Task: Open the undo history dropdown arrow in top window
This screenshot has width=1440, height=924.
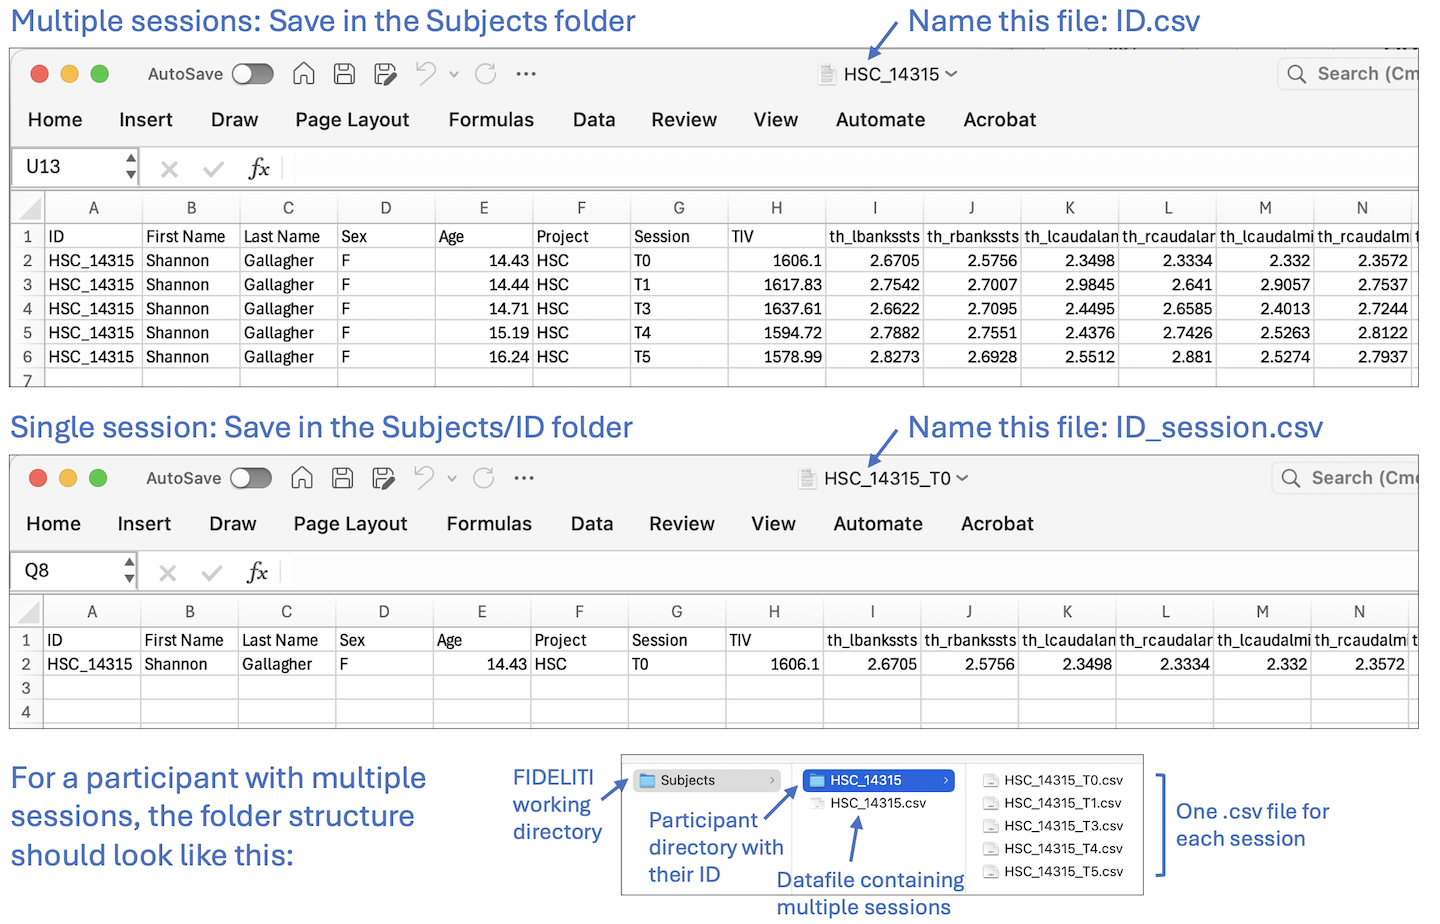Action: point(454,74)
